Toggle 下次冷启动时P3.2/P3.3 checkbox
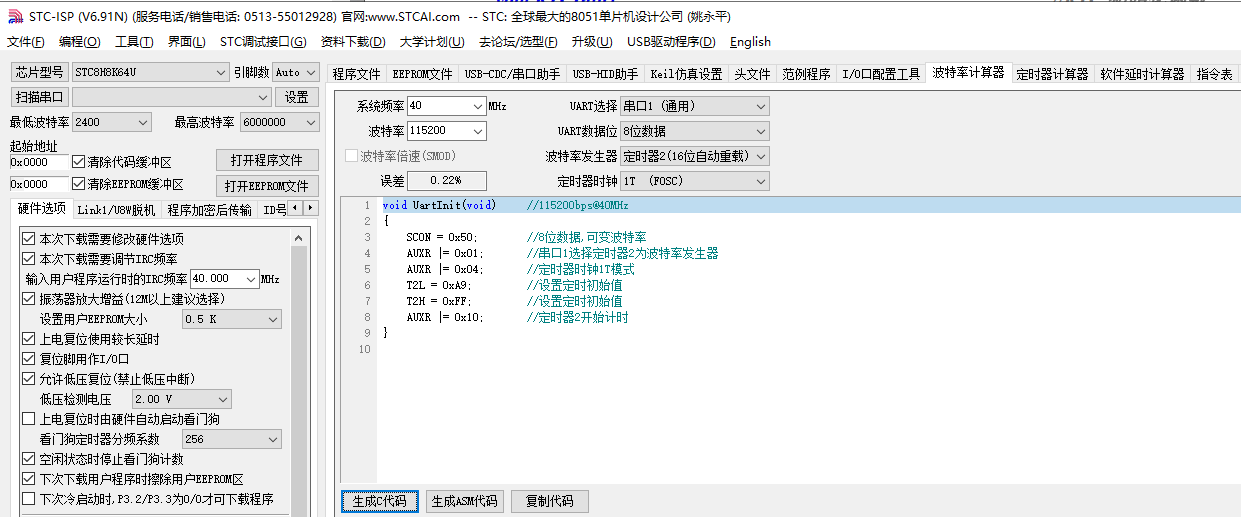 28,499
